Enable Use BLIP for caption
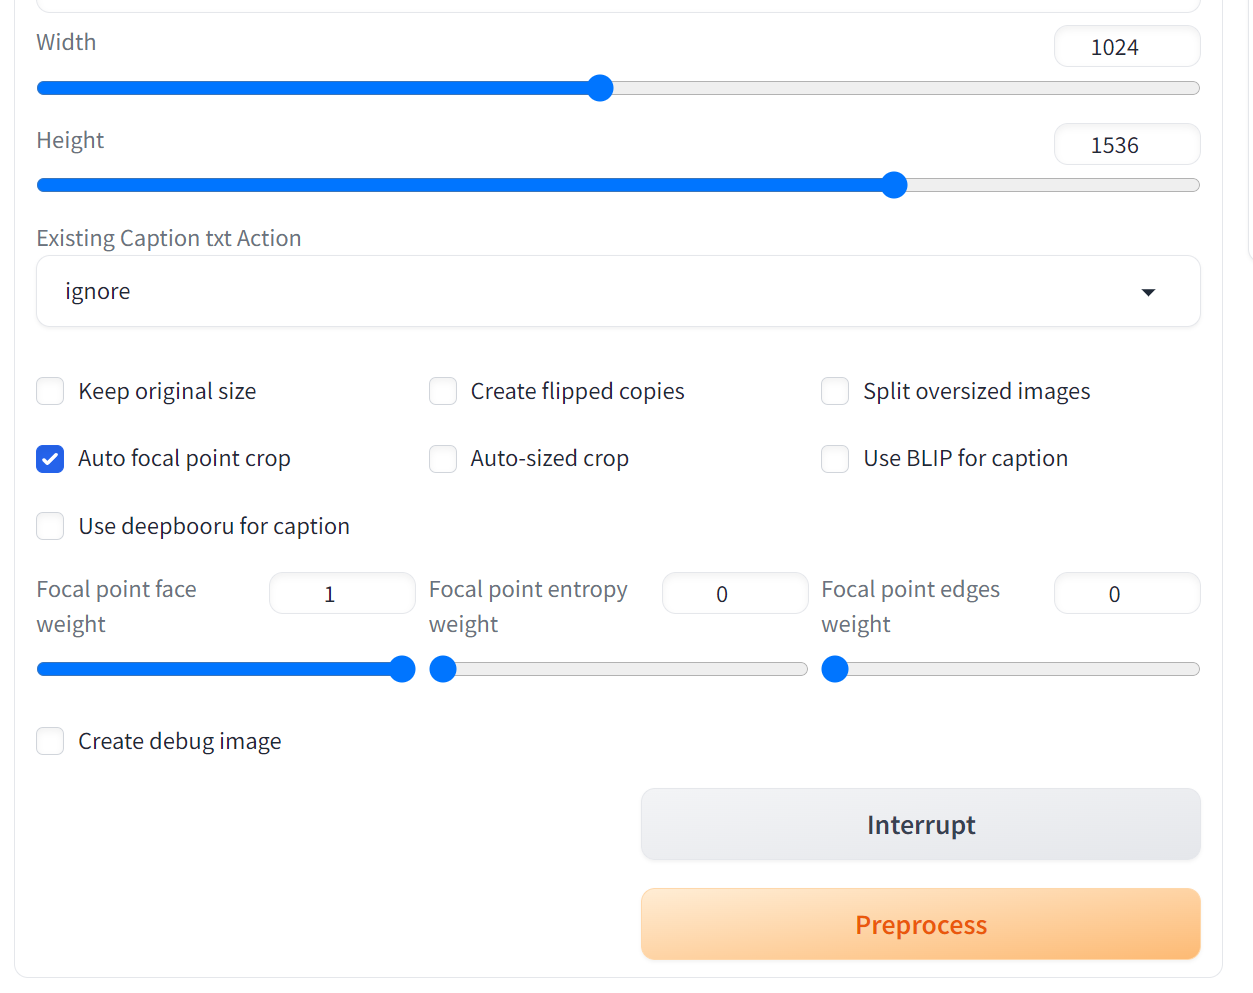Viewport: 1253px width, 993px height. click(835, 459)
